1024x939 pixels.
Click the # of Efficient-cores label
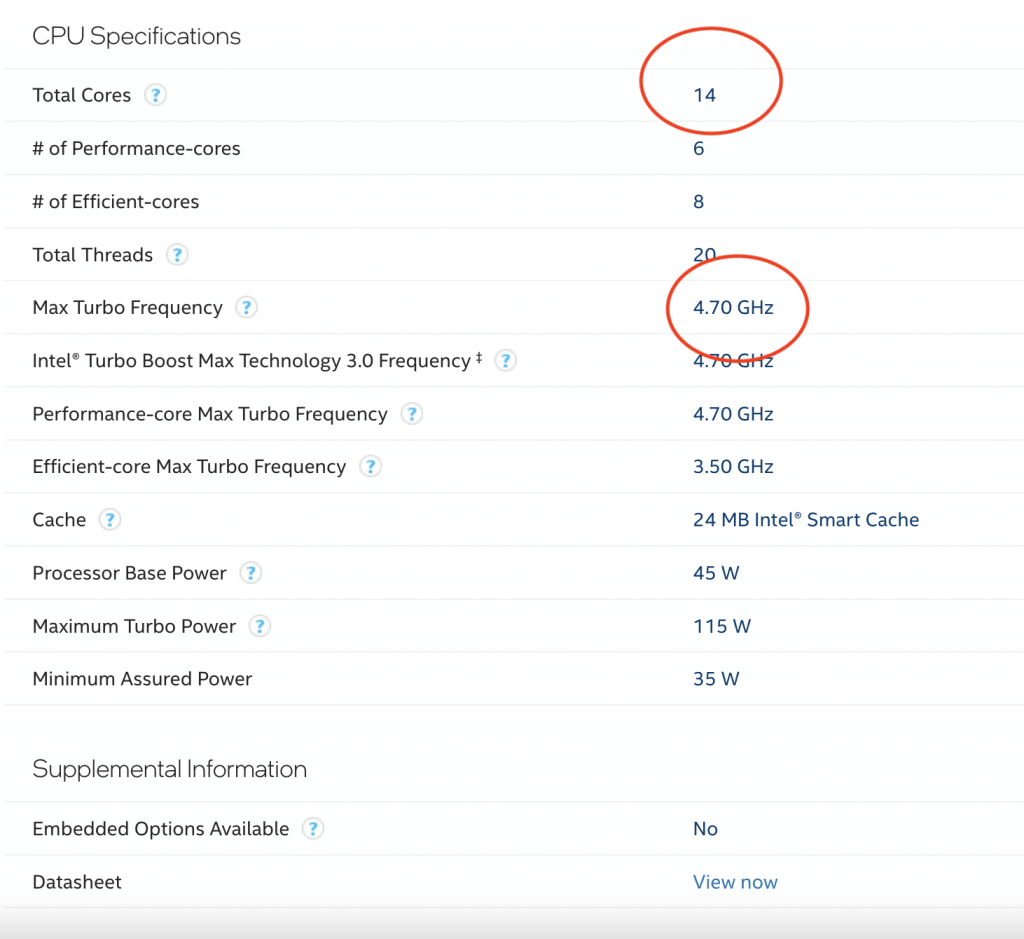coord(116,201)
